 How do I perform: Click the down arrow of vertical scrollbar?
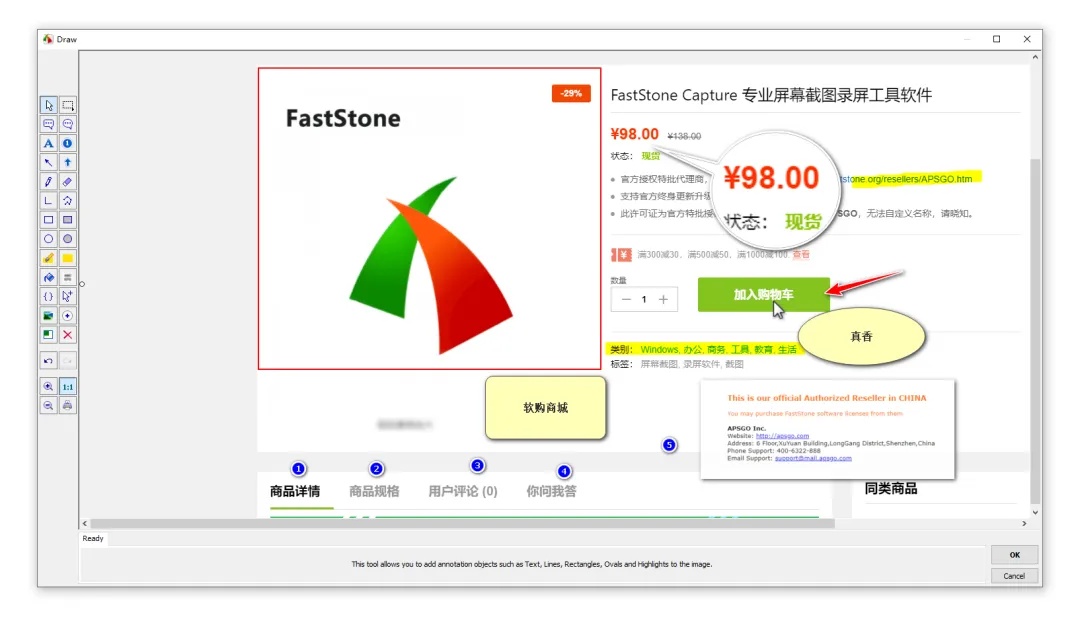pyautogui.click(x=1035, y=512)
